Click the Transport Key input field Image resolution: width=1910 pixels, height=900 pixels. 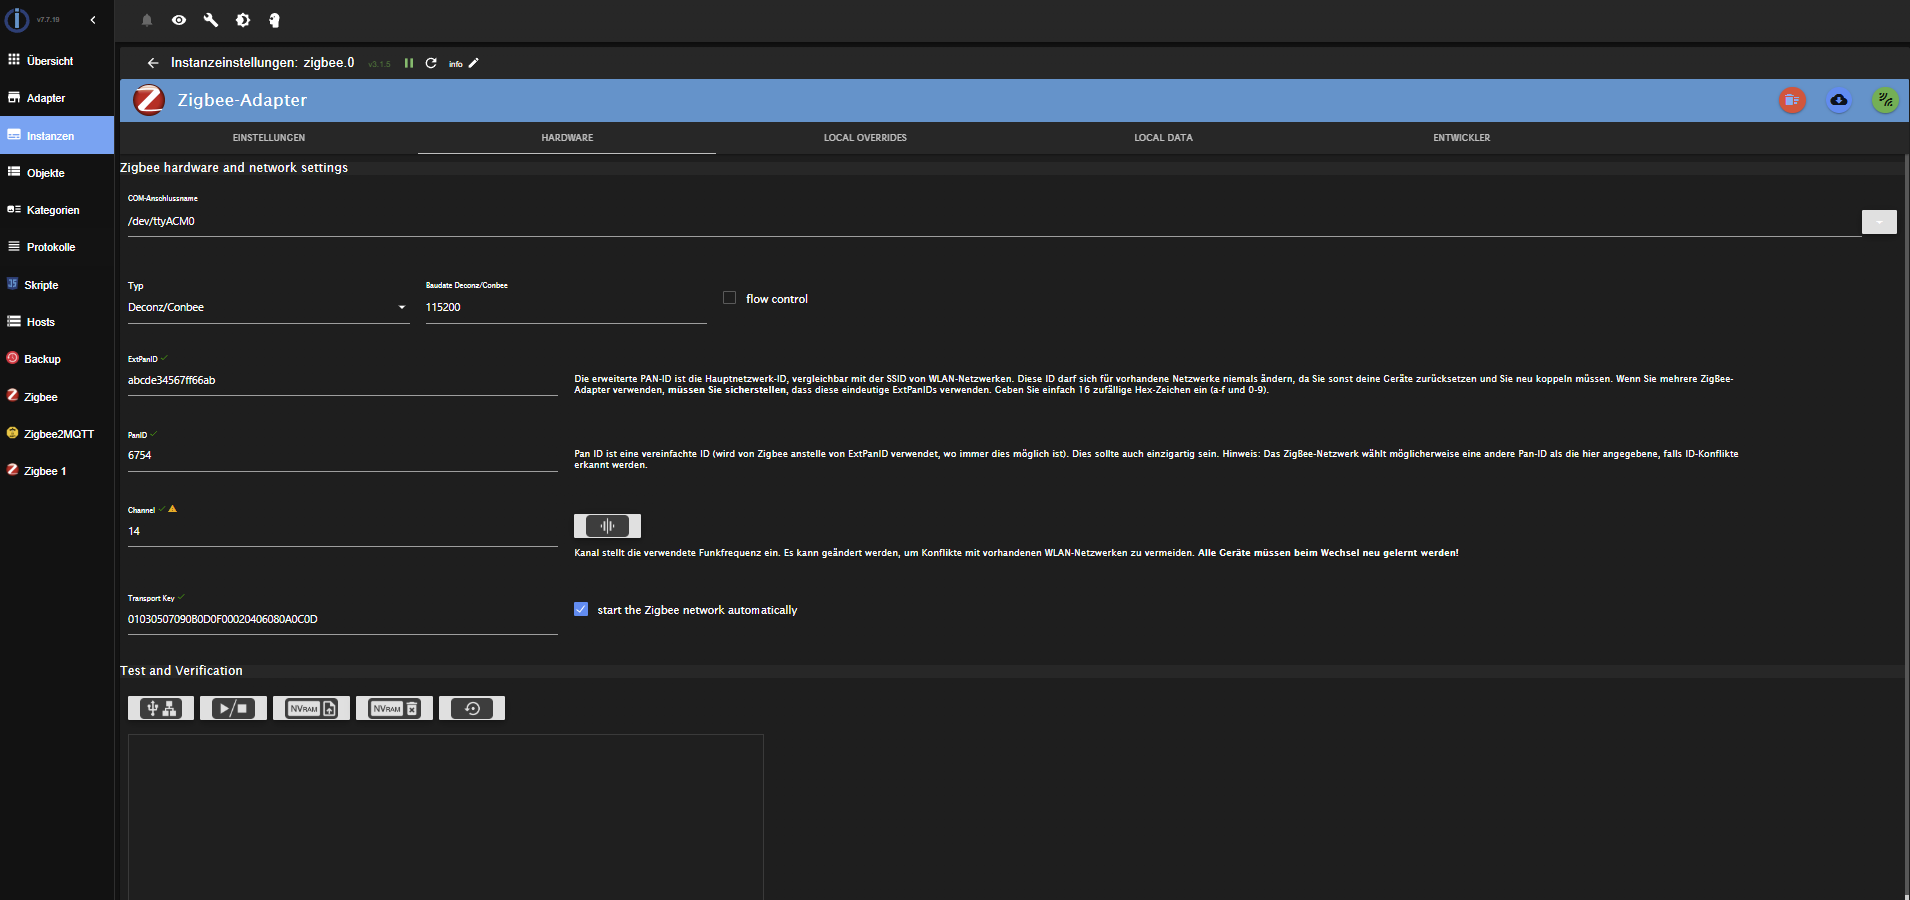pyautogui.click(x=343, y=620)
